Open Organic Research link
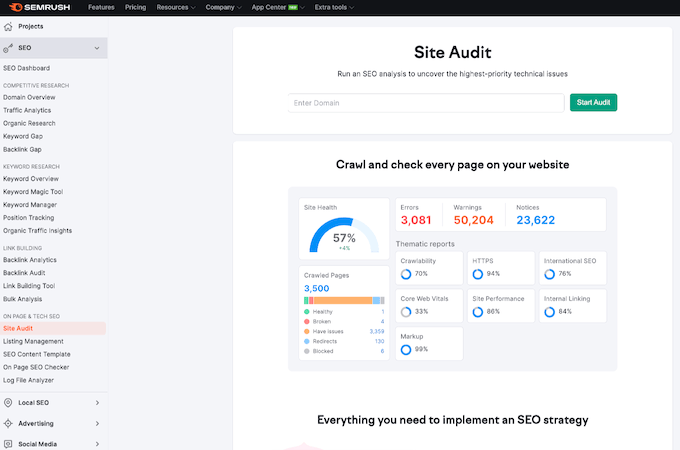The height and width of the screenshot is (450, 680). [x=29, y=123]
